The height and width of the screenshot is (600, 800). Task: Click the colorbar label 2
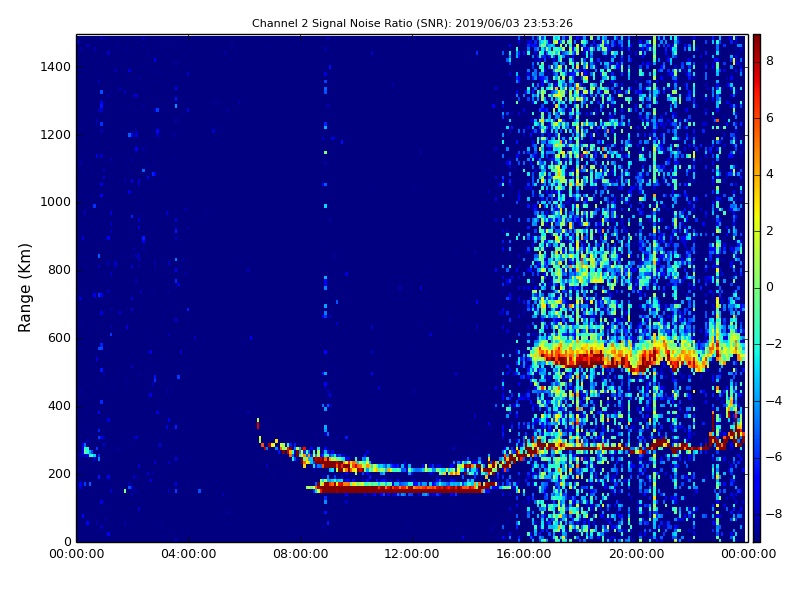pyautogui.click(x=770, y=231)
